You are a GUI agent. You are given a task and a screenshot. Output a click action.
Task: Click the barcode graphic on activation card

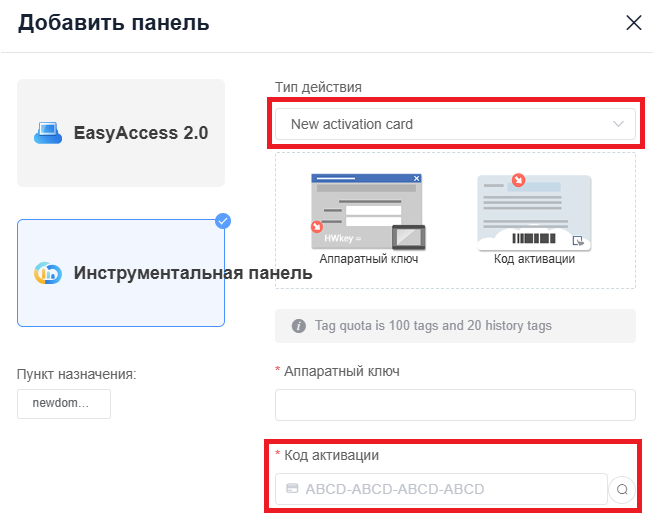coord(534,239)
